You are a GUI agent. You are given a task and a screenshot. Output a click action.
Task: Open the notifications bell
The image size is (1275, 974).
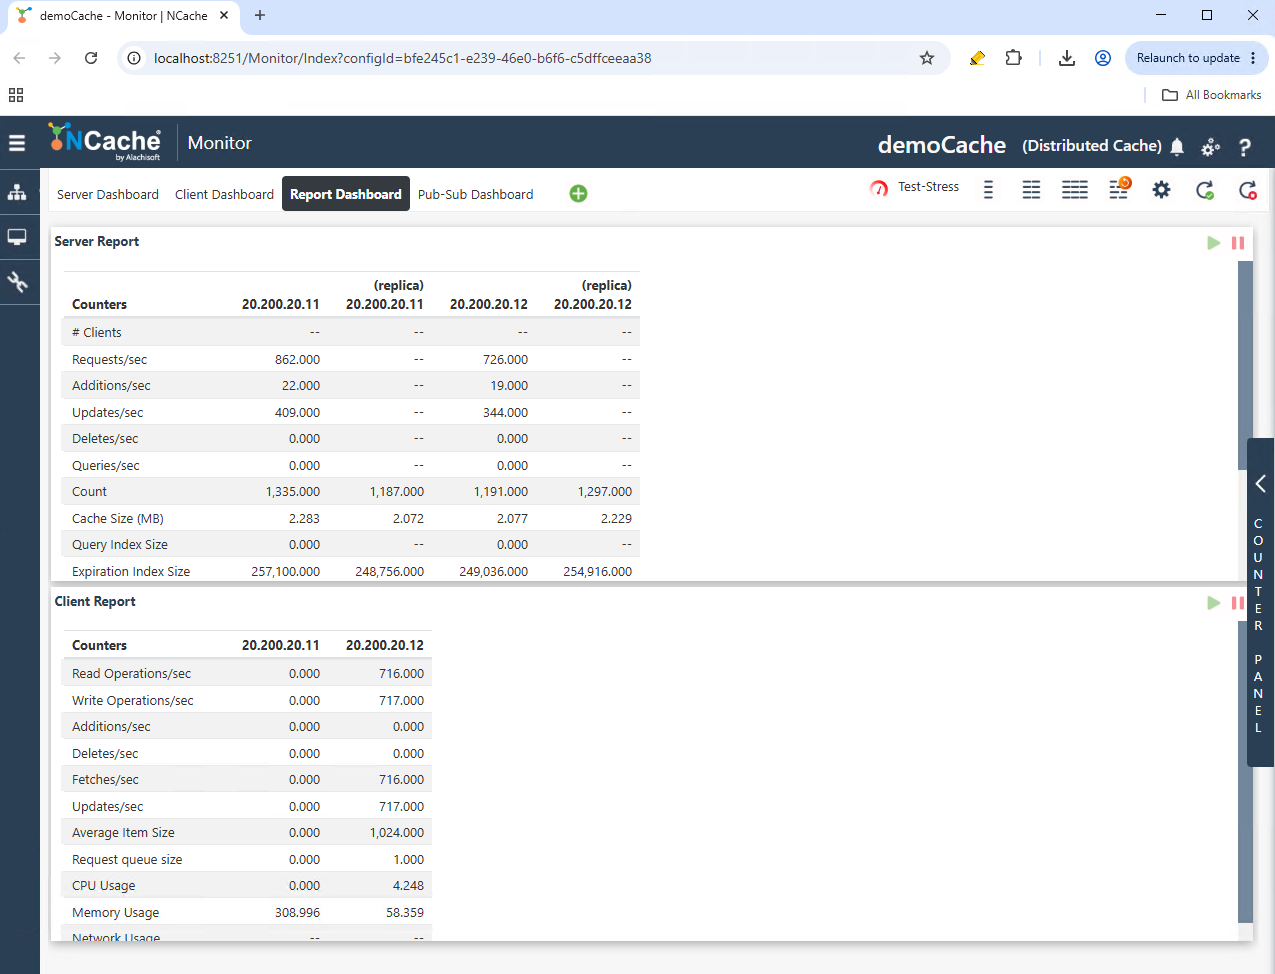click(1177, 147)
